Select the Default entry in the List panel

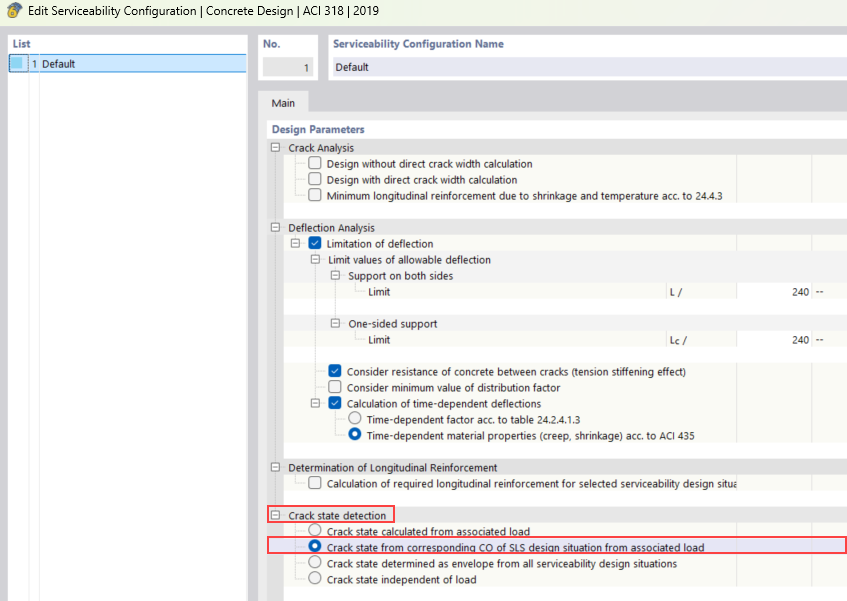60,62
